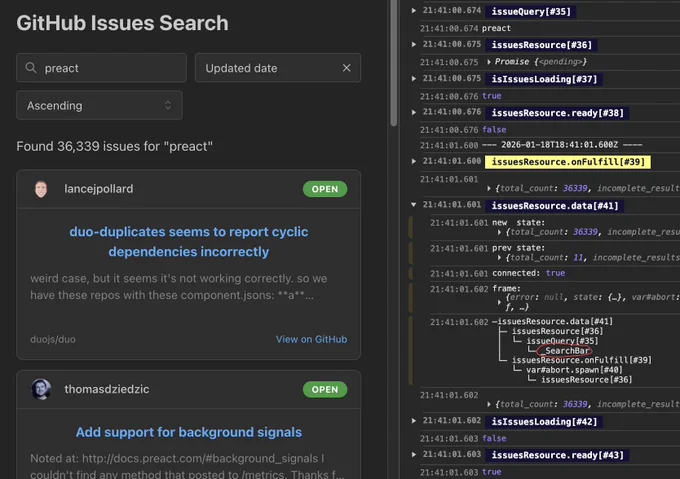680x479 pixels.
Task: Expand the frame error null object
Action: (x=499, y=302)
